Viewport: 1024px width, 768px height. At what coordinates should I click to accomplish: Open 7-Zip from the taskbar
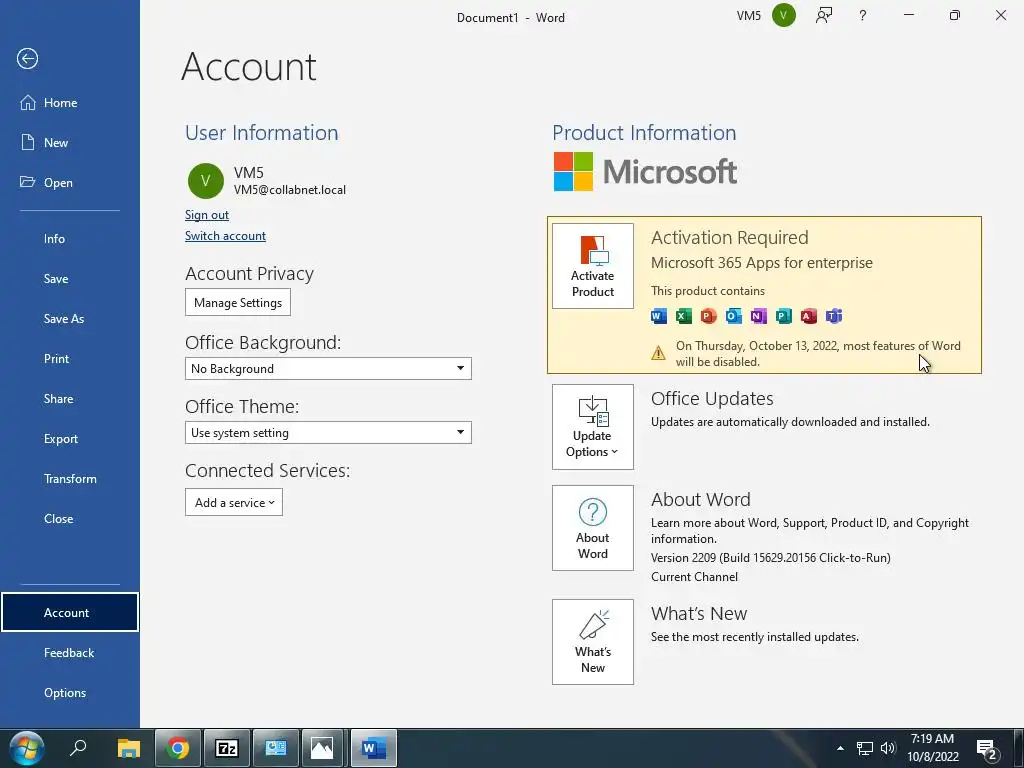(227, 748)
